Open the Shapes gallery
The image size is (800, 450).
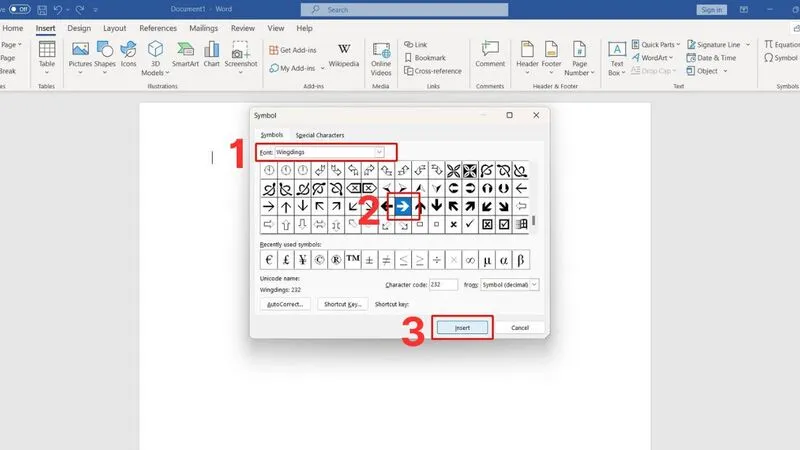point(105,58)
